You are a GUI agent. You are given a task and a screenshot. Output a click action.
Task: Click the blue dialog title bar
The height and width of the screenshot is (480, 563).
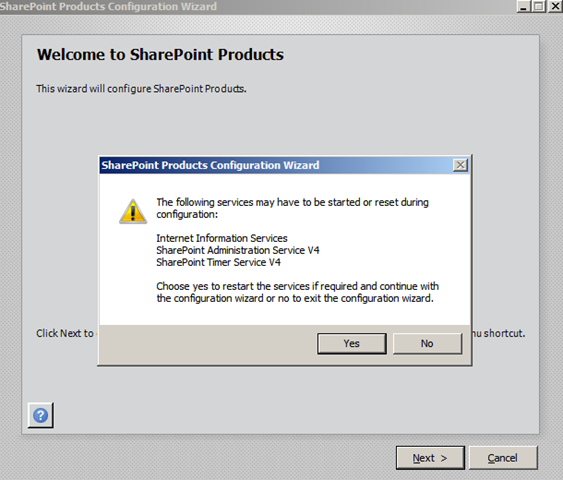tap(276, 165)
